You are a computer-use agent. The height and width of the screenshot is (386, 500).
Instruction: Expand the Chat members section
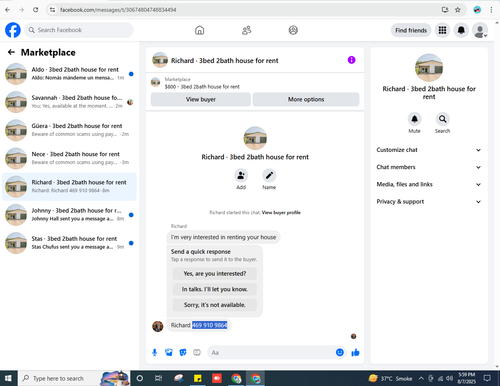click(x=429, y=167)
